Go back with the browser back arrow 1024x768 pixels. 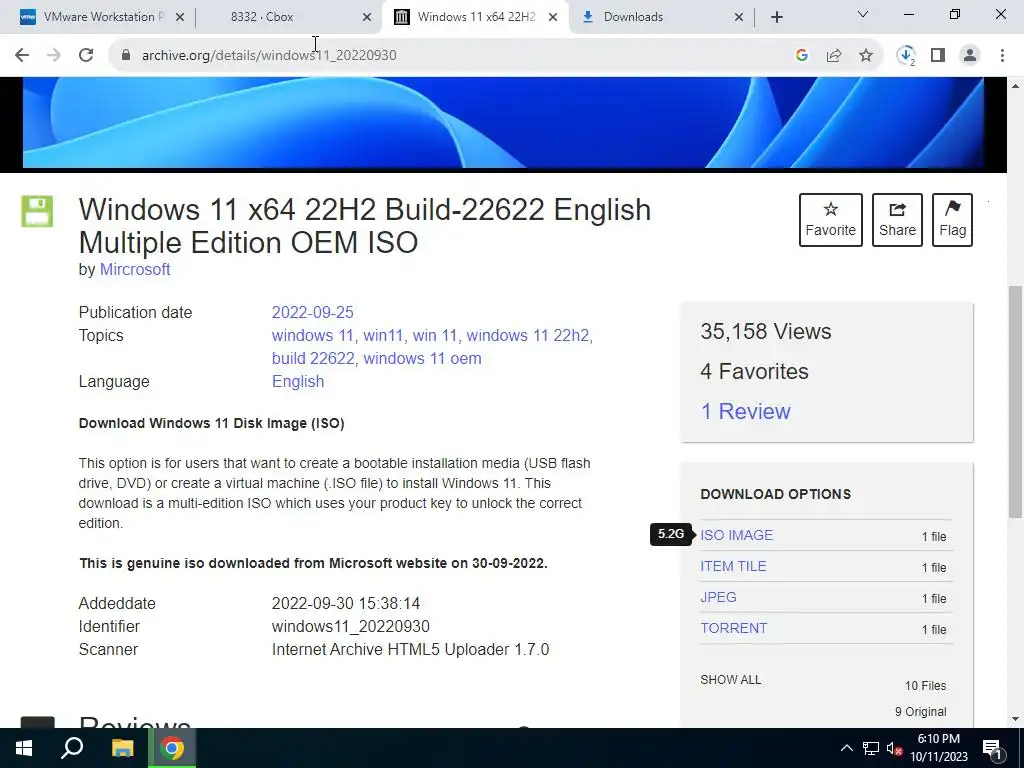click(22, 56)
